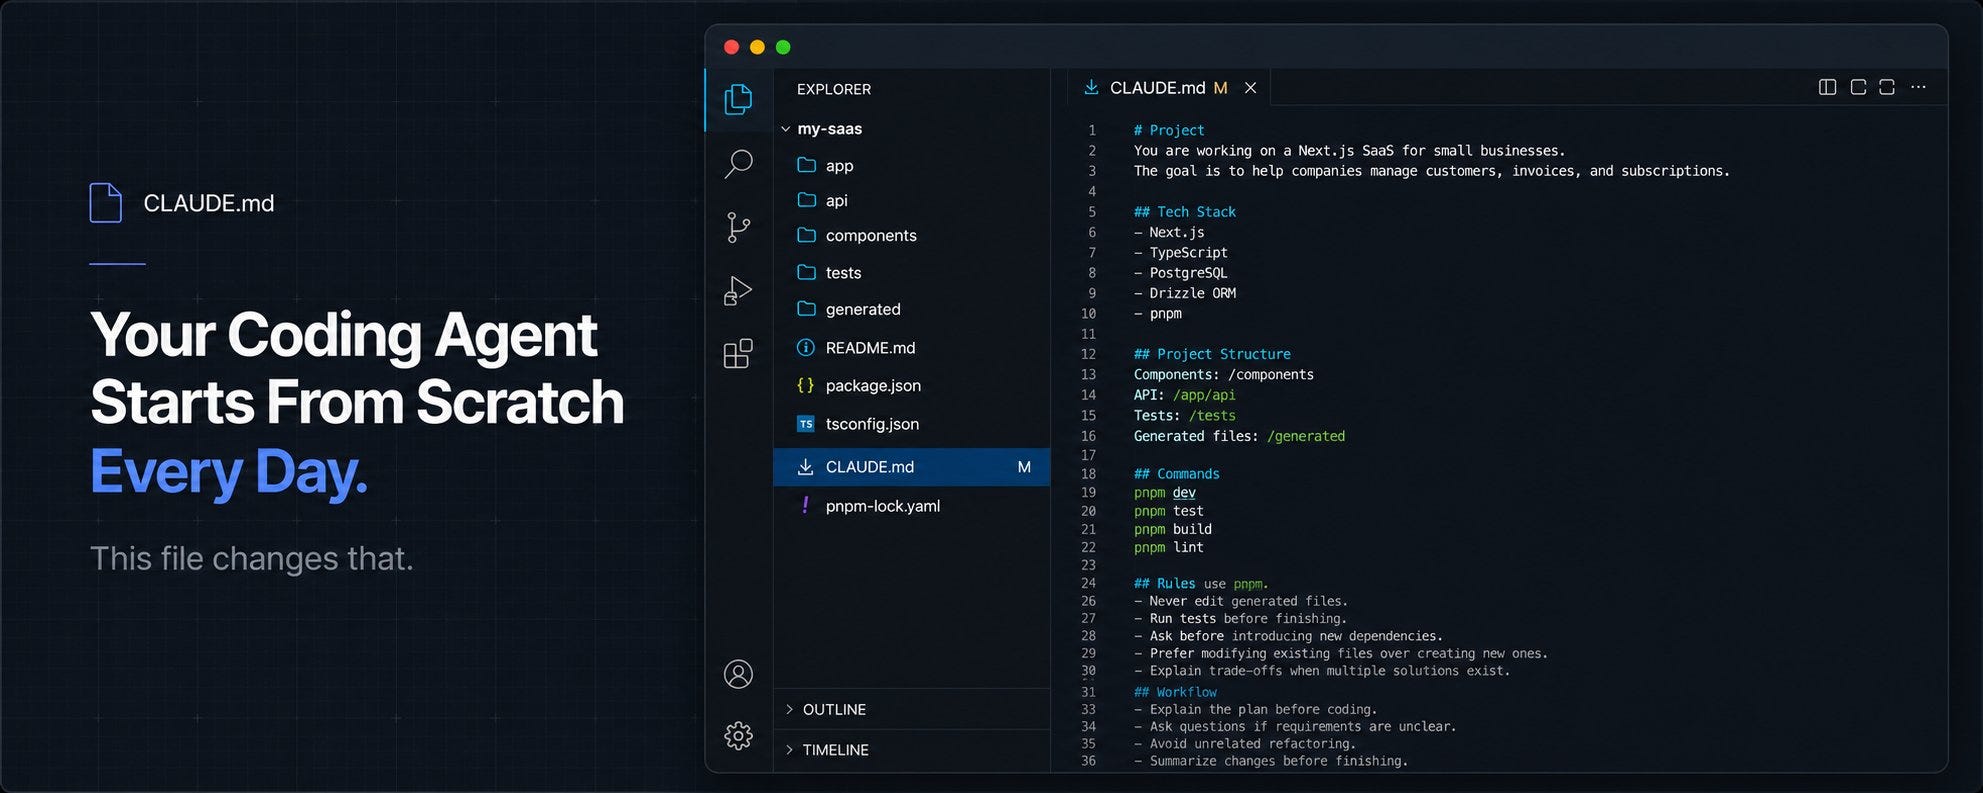The width and height of the screenshot is (1983, 793).
Task: Open tsconfig.json in the explorer
Action: tap(872, 424)
